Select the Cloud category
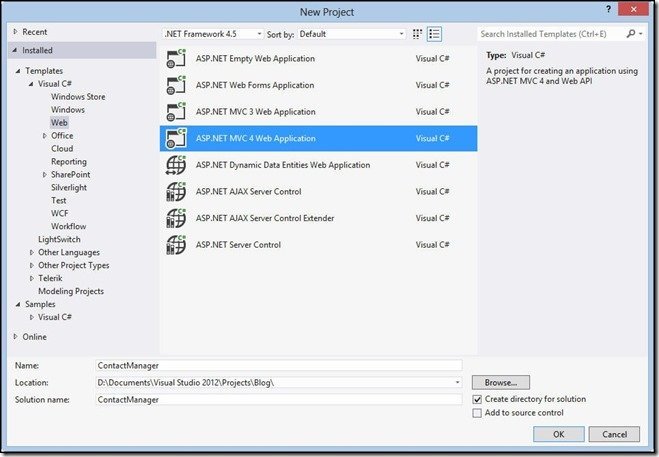659x457 pixels. tap(62, 148)
